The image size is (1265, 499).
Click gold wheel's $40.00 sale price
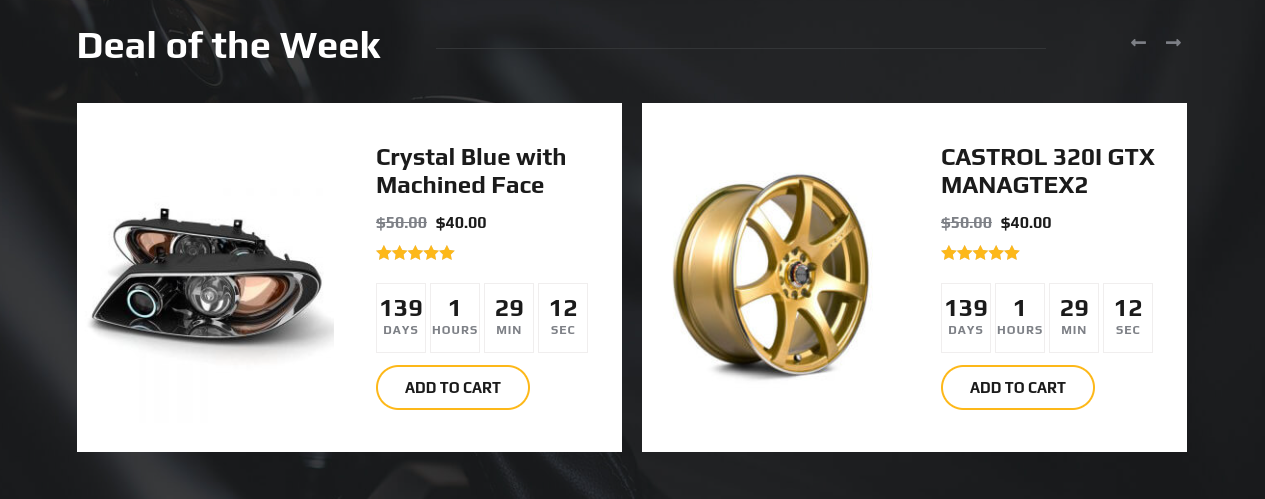pyautogui.click(x=1026, y=223)
